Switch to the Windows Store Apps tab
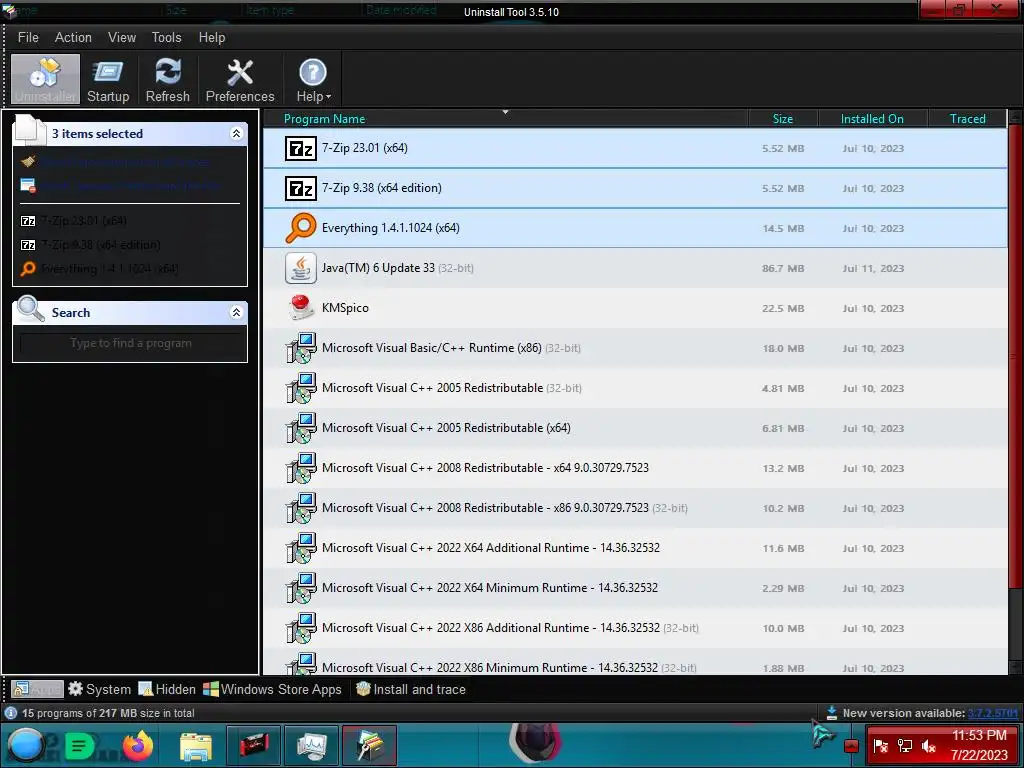The height and width of the screenshot is (768, 1024). point(272,689)
